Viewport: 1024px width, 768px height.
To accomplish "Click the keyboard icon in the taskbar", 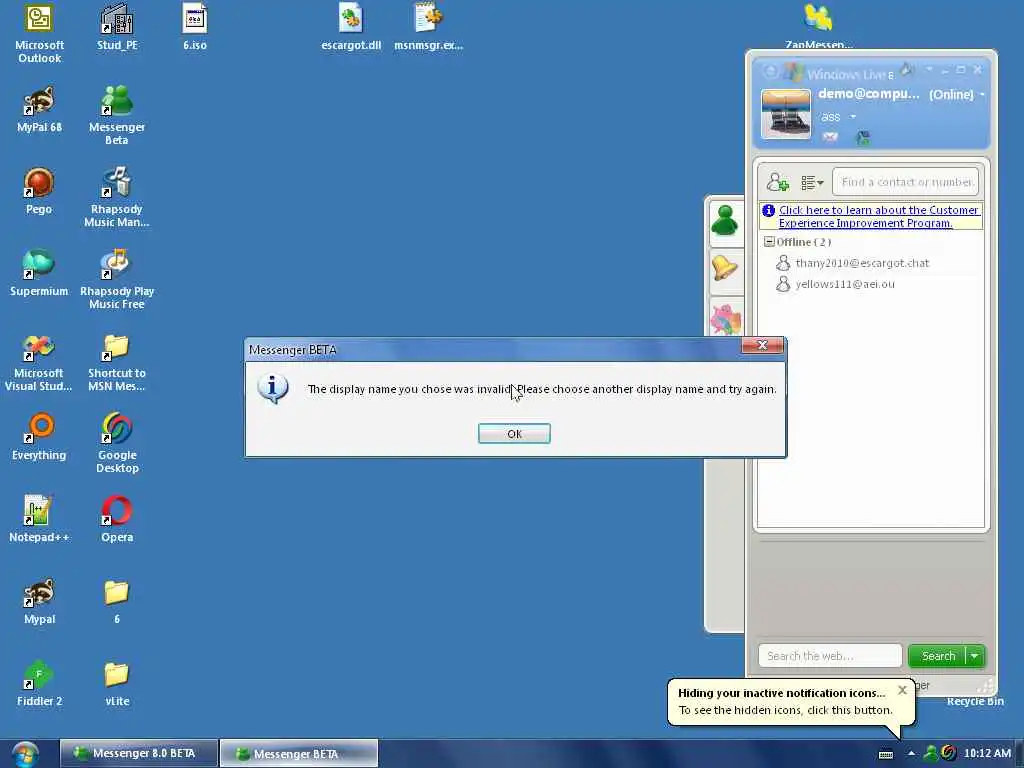I will coord(886,754).
